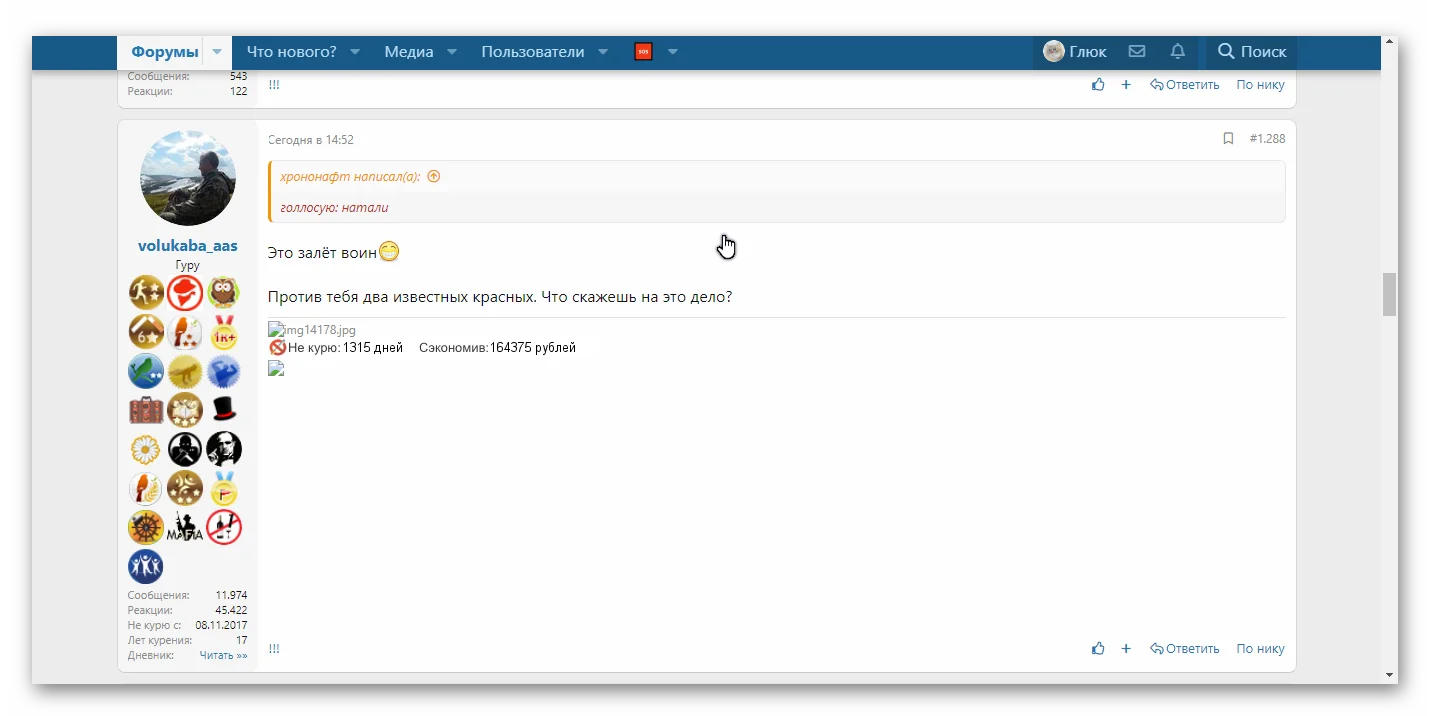Expand the Пользователи dropdown arrow
The height and width of the screenshot is (716, 1430).
602,51
